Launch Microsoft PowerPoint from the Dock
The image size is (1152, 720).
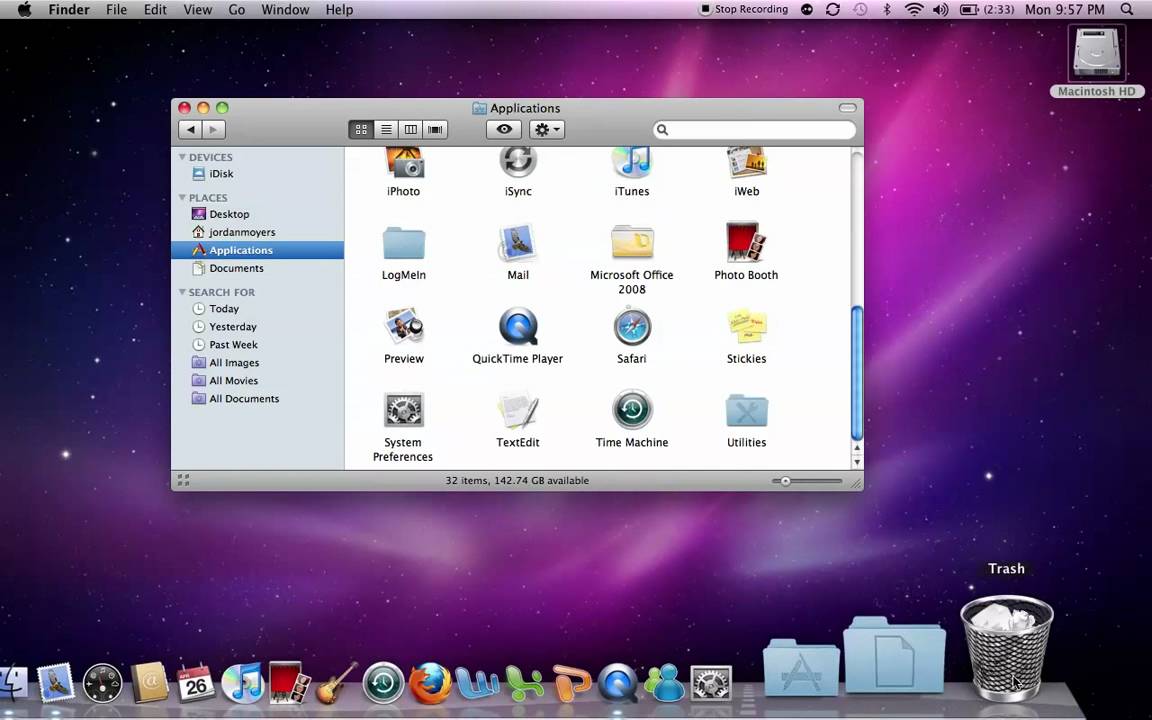572,683
